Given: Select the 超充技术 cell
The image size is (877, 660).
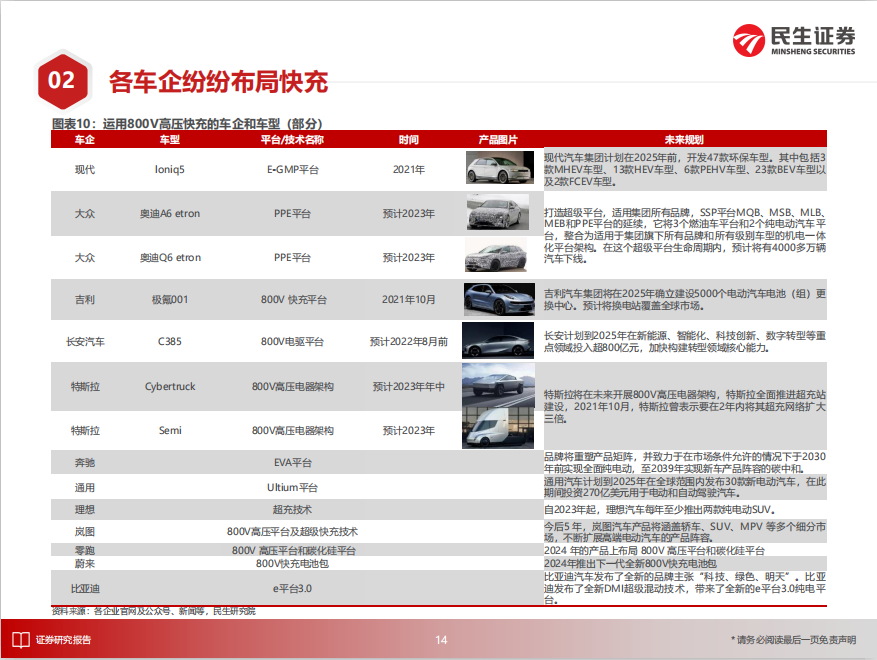Looking at the screenshot, I should (292, 510).
